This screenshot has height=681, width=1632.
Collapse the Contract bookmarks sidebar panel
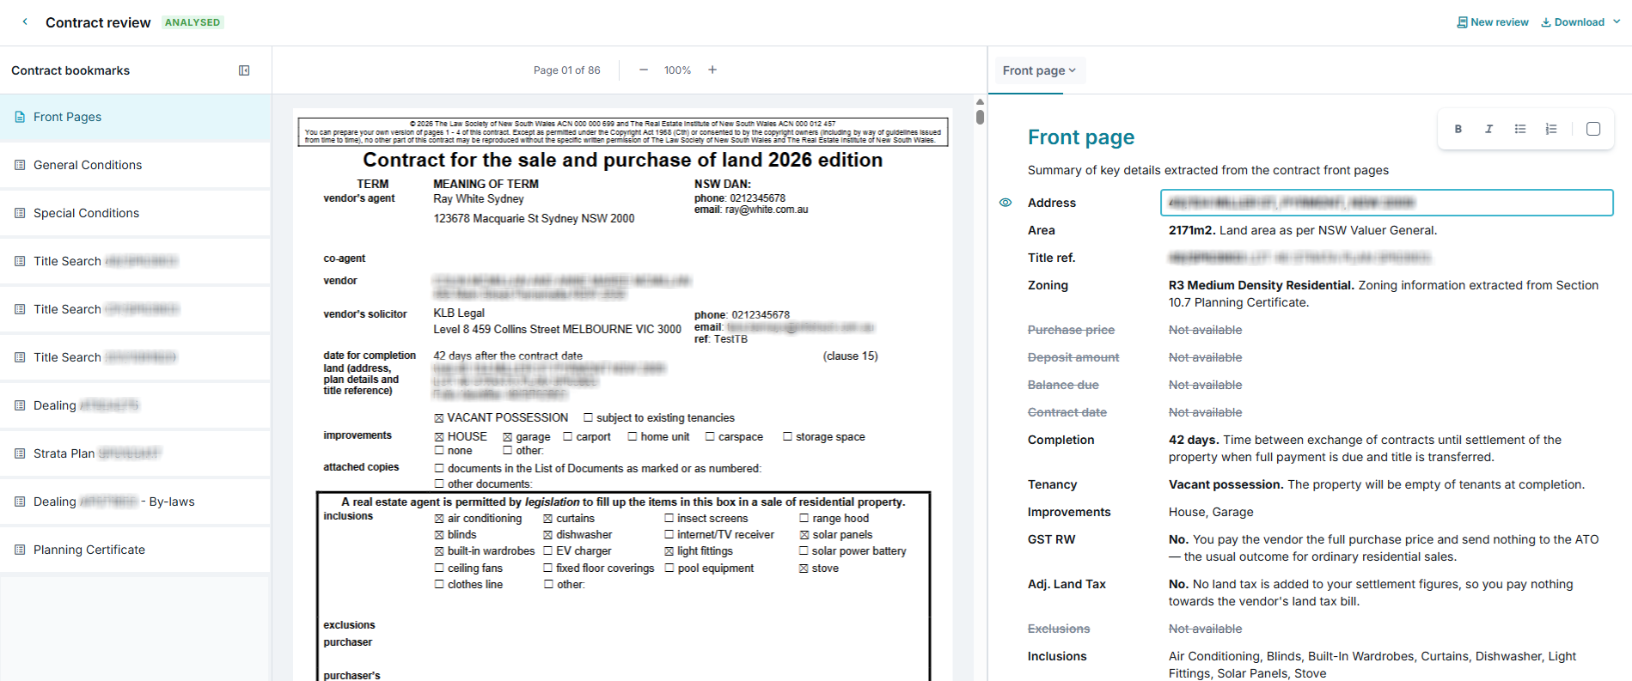[244, 71]
